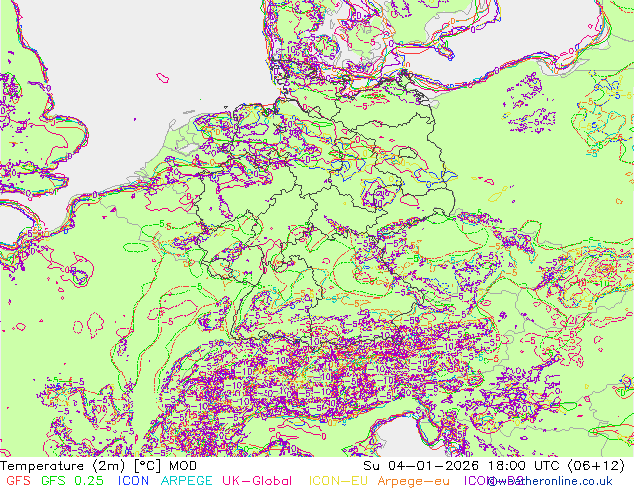Click the green 'GFS 0.25' legend label

[x=72, y=481]
